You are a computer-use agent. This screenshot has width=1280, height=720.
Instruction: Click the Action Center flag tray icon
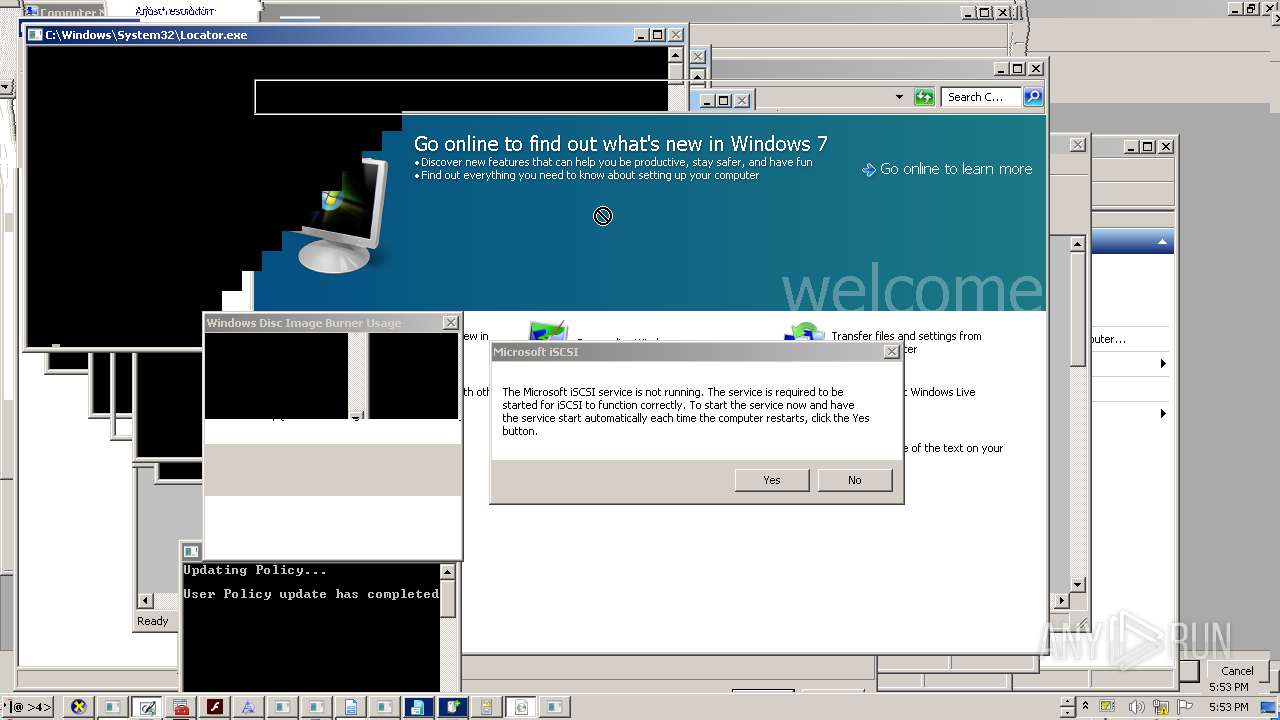(x=1186, y=707)
